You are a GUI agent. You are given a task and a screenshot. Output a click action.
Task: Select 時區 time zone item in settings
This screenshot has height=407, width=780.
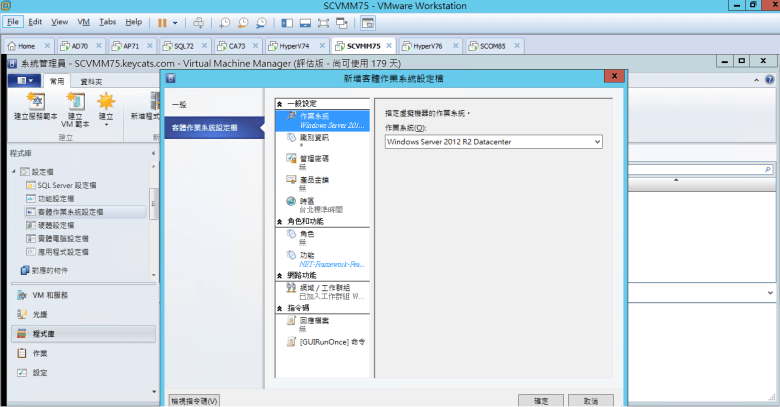click(307, 201)
